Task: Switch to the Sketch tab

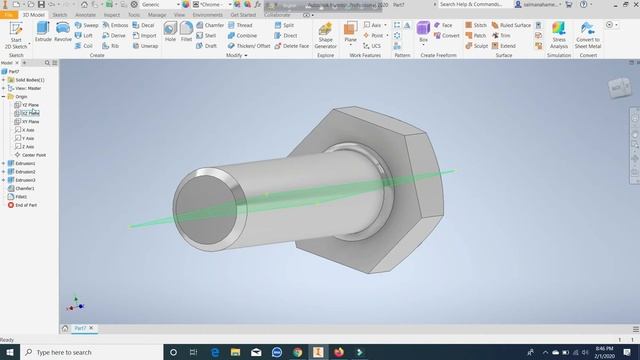Action: point(60,15)
